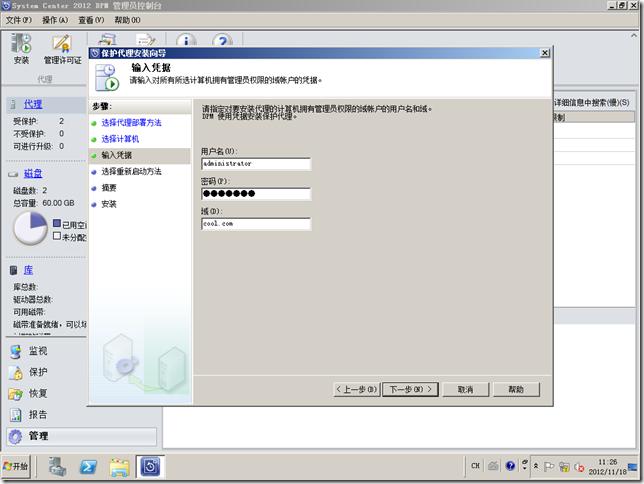Open 保护 protection workspace
Image resolution: width=644 pixels, height=484 pixels.
click(x=38, y=372)
